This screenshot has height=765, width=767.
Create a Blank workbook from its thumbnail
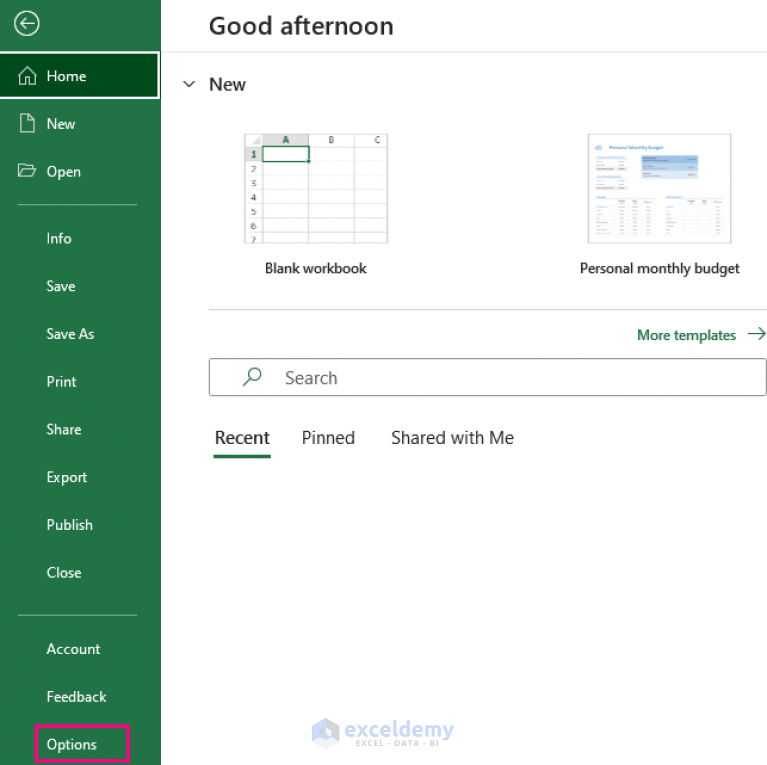pyautogui.click(x=316, y=188)
